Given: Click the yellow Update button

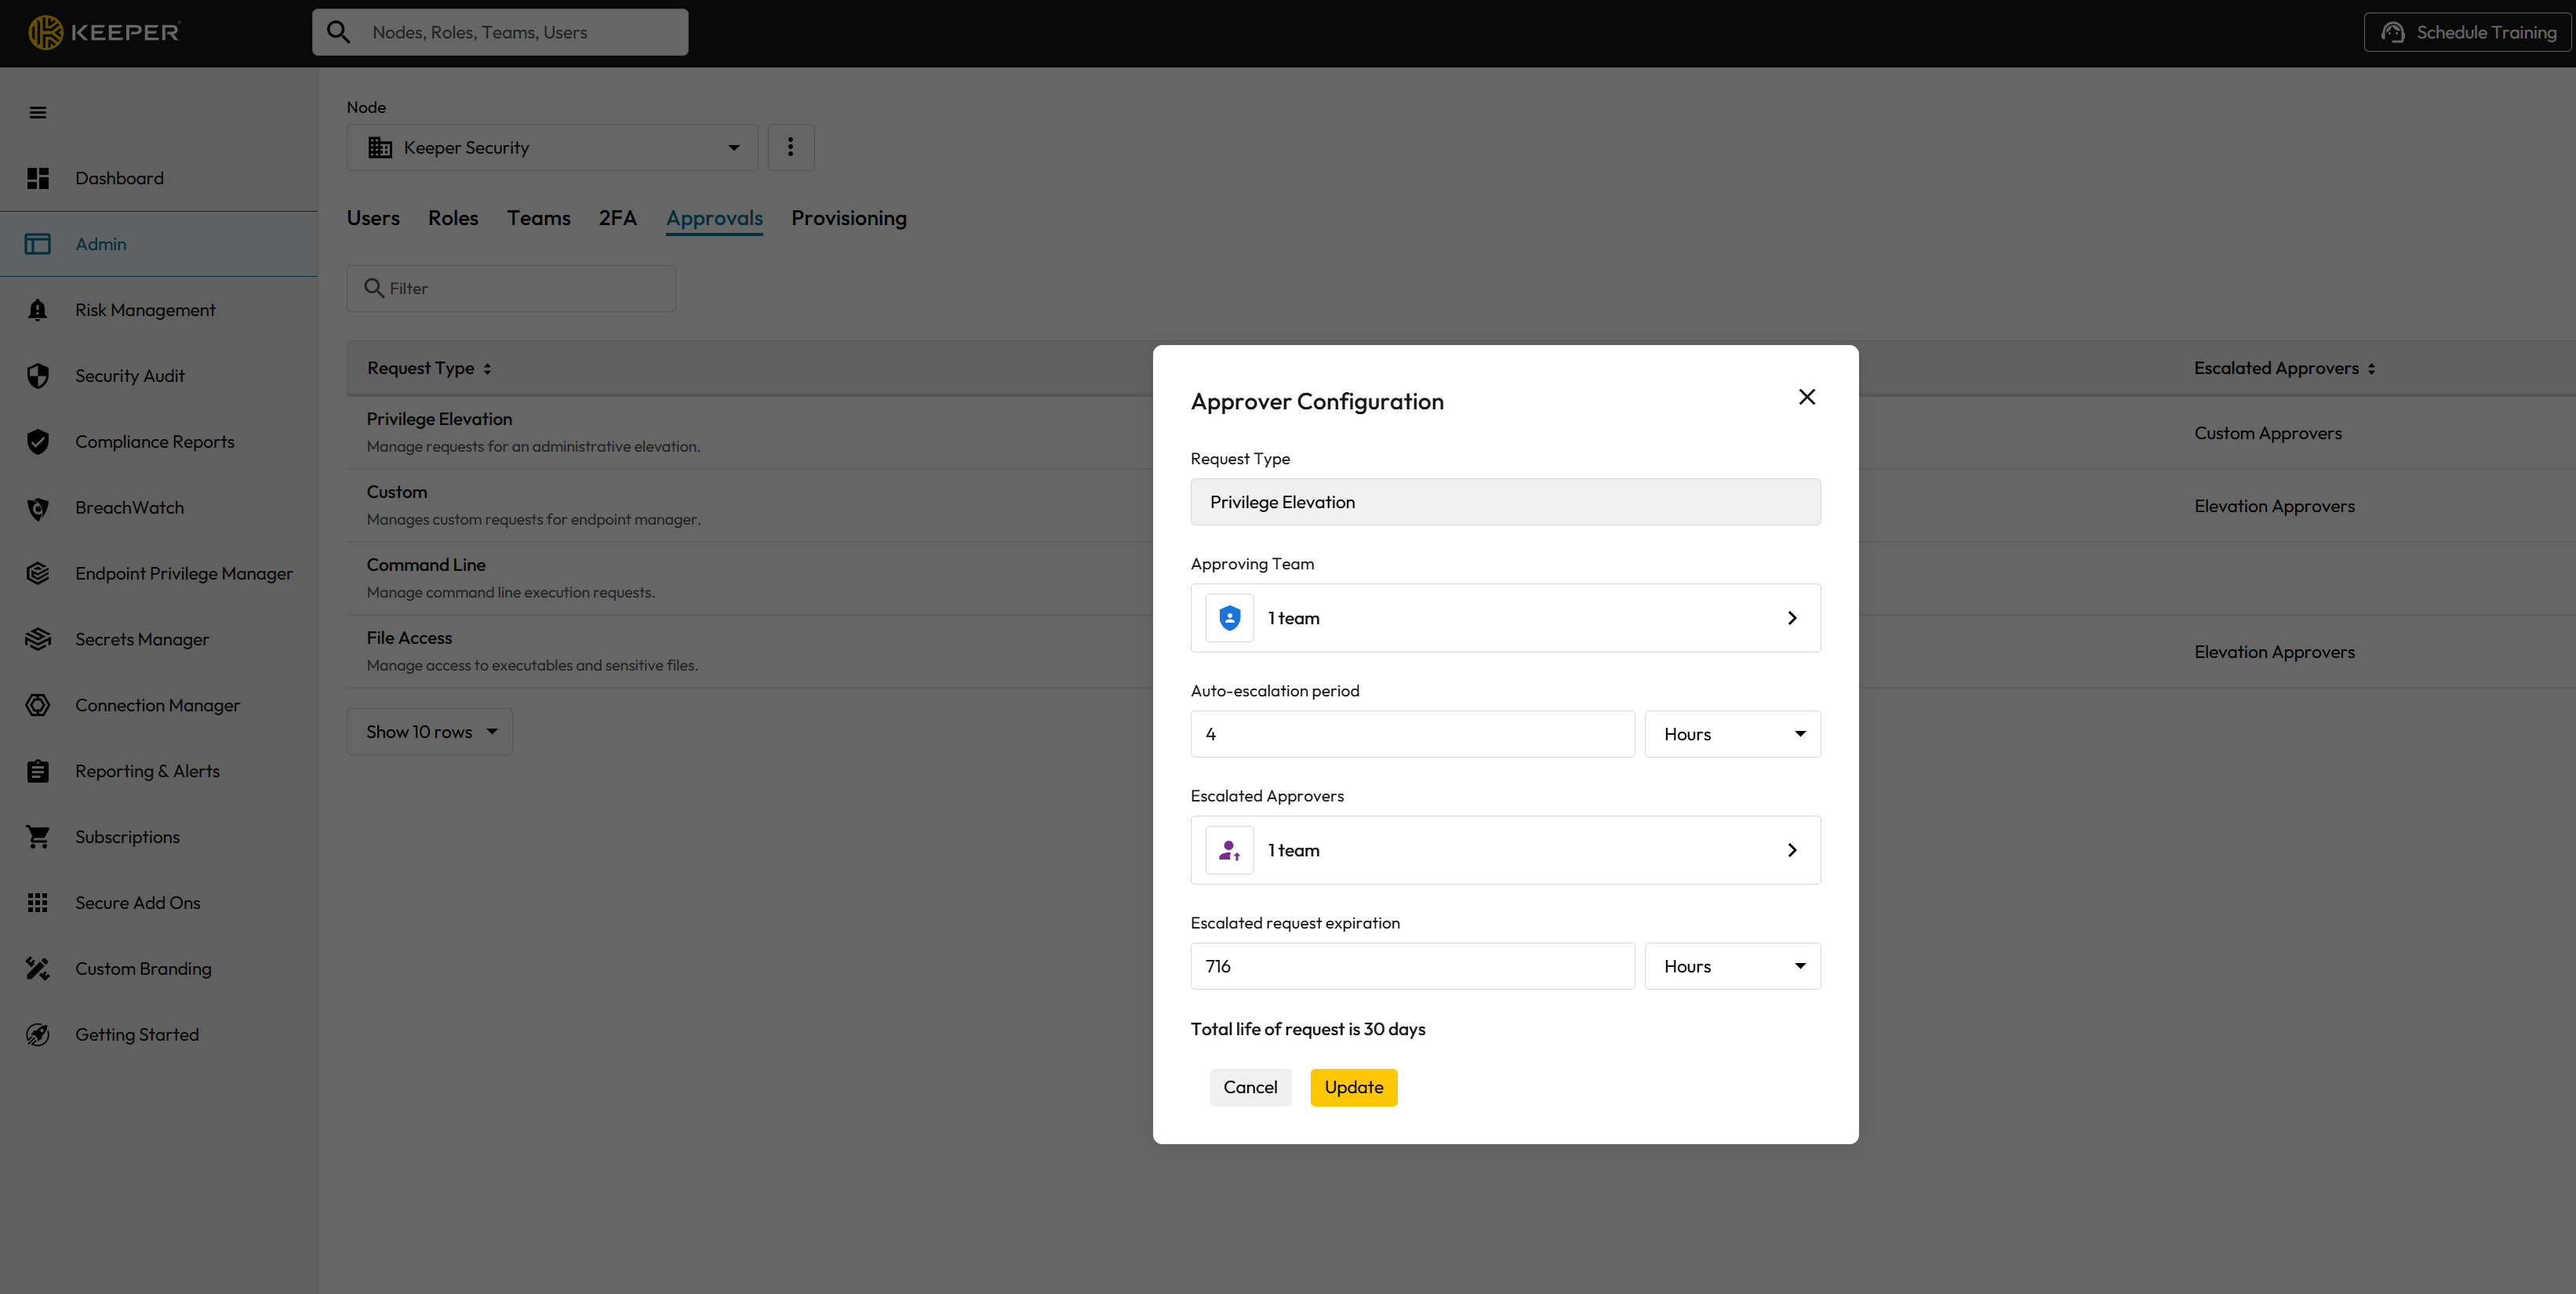Looking at the screenshot, I should click(x=1353, y=1087).
